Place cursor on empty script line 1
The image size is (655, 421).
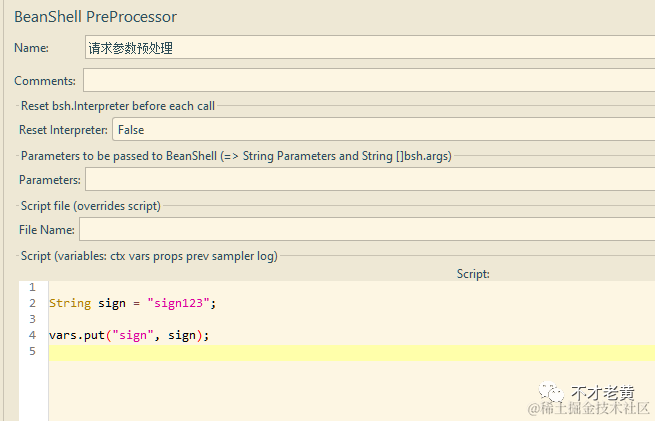point(352,287)
